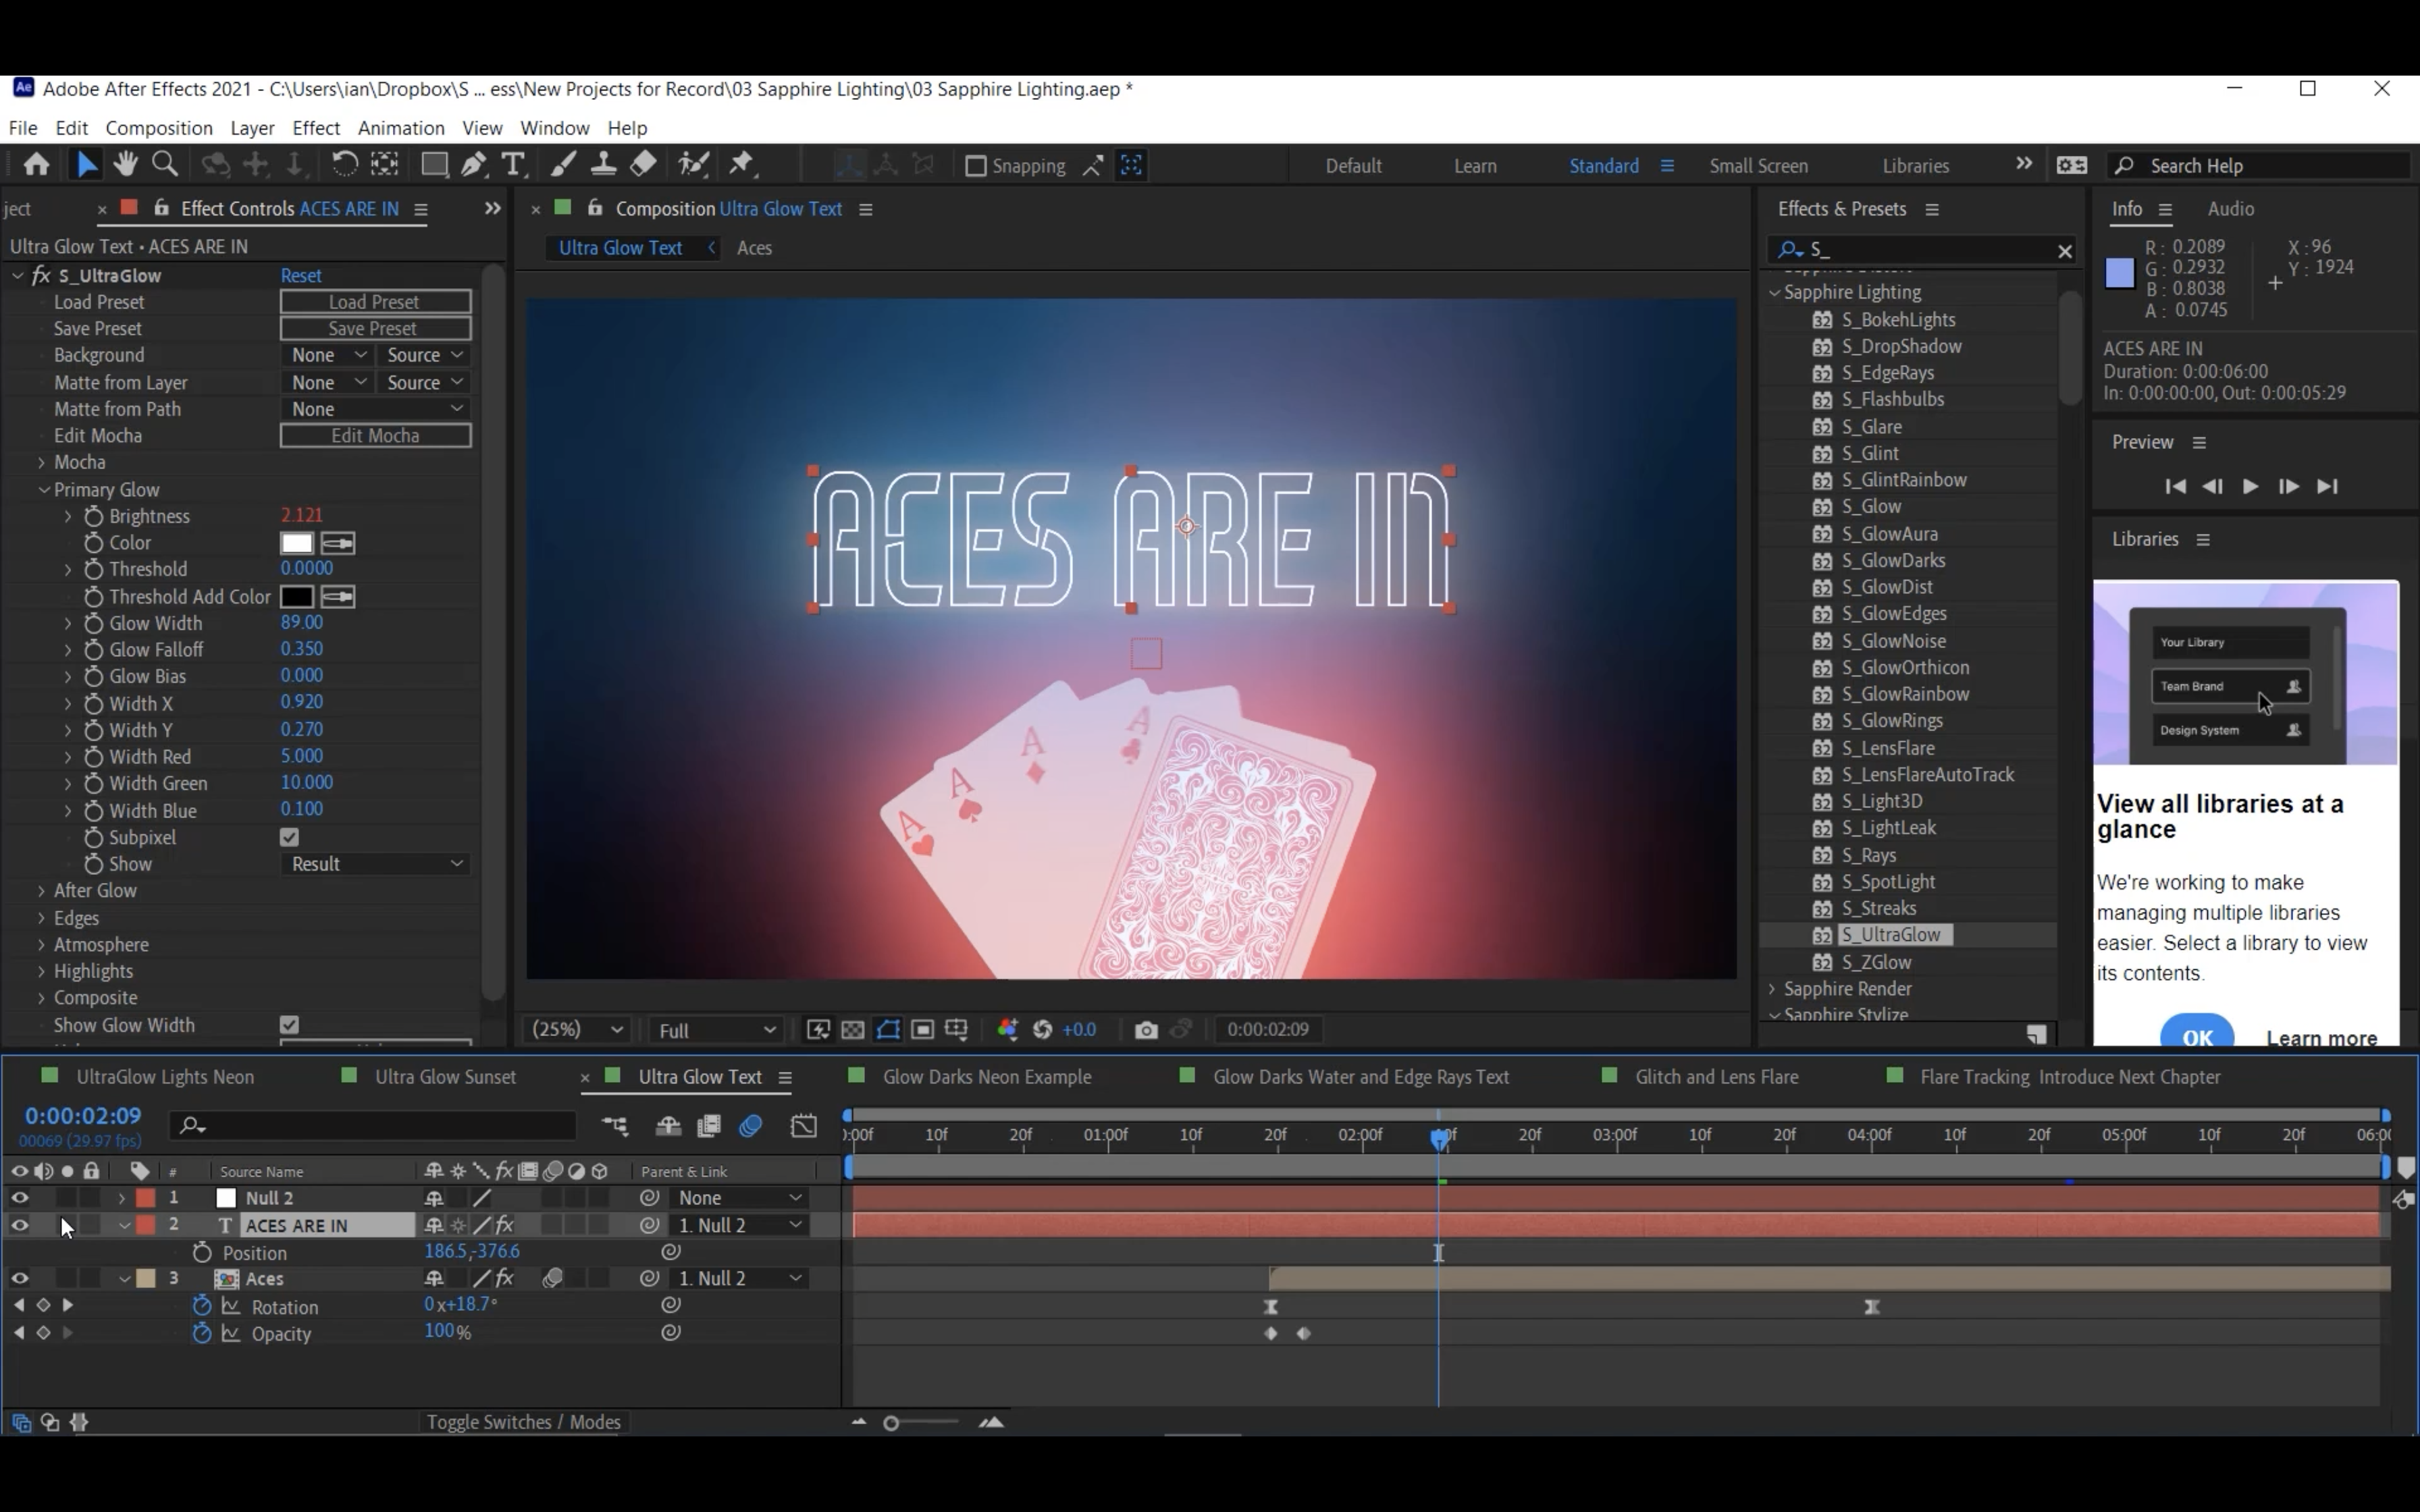Image resolution: width=2420 pixels, height=1512 pixels.
Task: Click the Edit Mocha button
Action: [375, 436]
